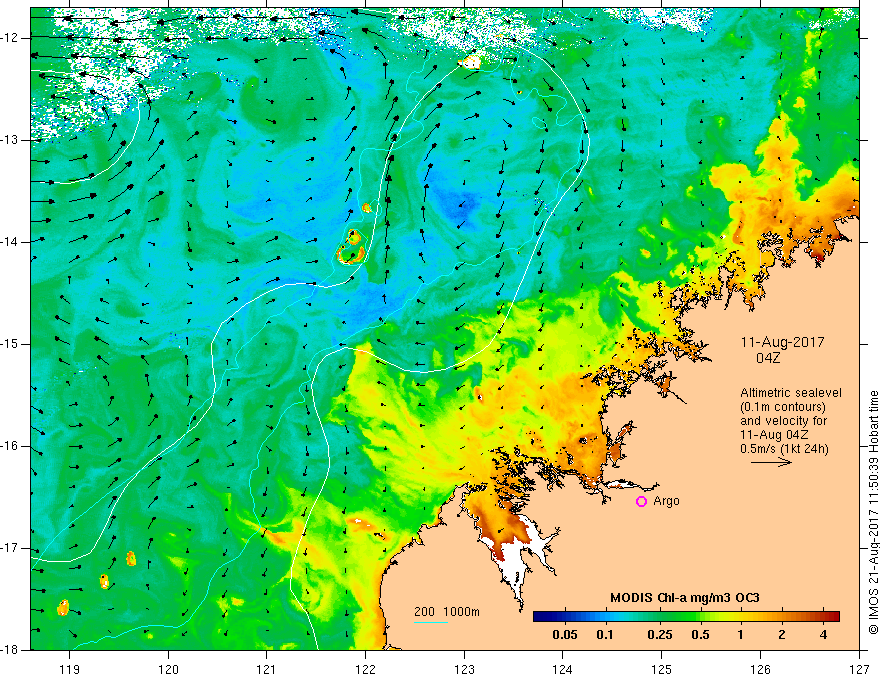The image size is (880, 680).
Task: Click the 127 longitude axis label
Action: click(859, 669)
